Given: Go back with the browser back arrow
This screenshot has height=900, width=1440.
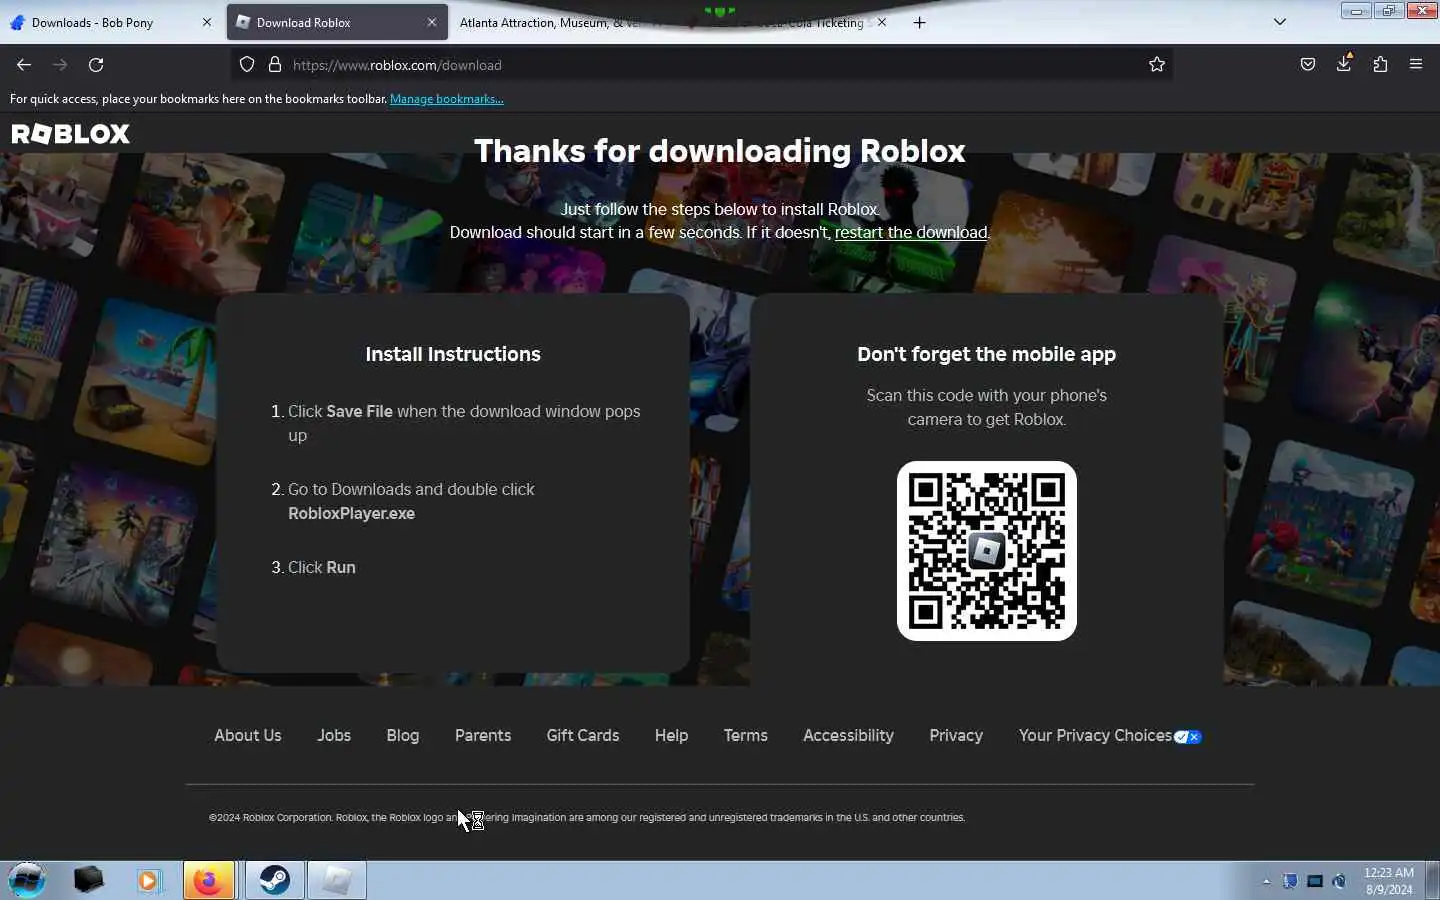Looking at the screenshot, I should pyautogui.click(x=24, y=65).
